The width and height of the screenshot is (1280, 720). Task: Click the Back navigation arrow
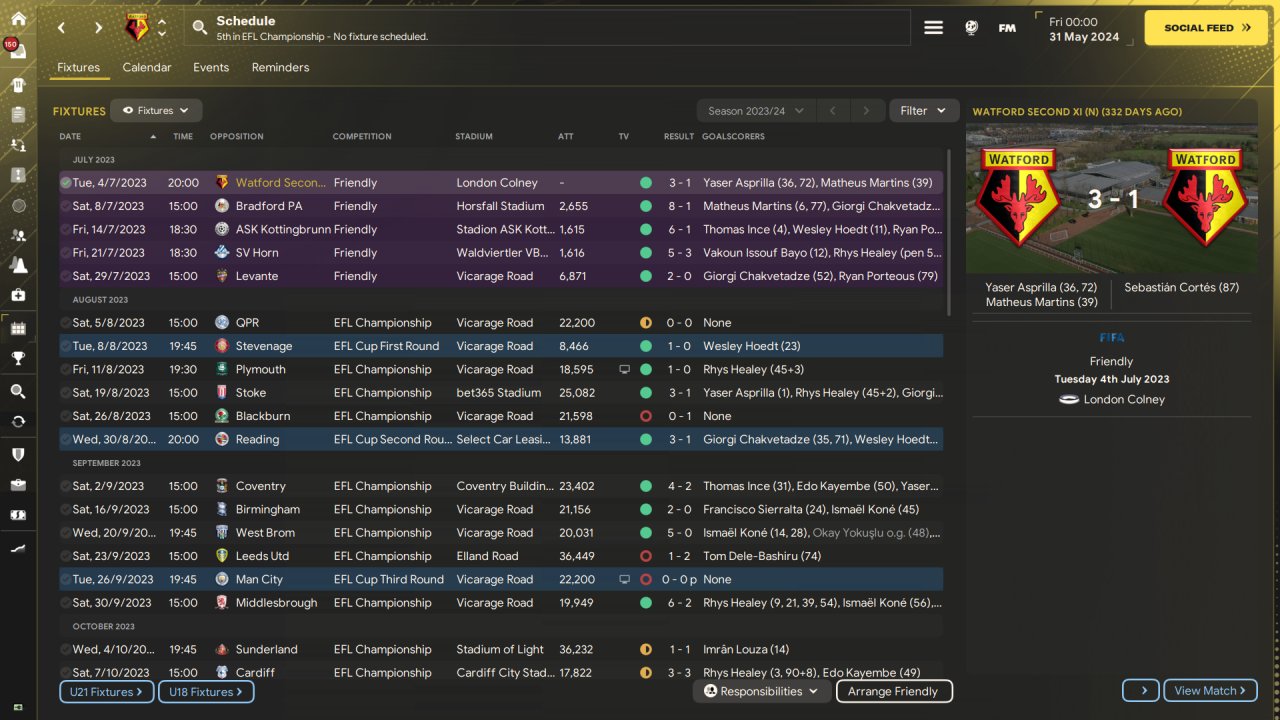pyautogui.click(x=61, y=28)
